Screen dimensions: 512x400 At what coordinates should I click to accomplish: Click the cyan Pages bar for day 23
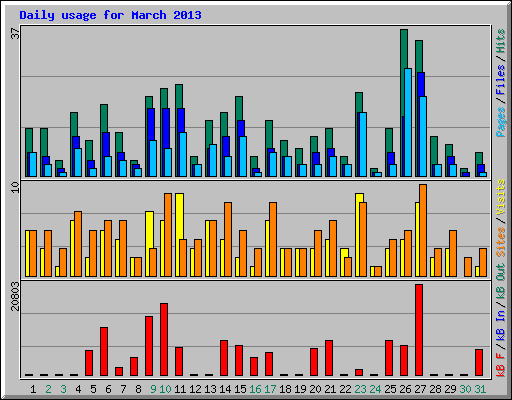[x=363, y=144]
